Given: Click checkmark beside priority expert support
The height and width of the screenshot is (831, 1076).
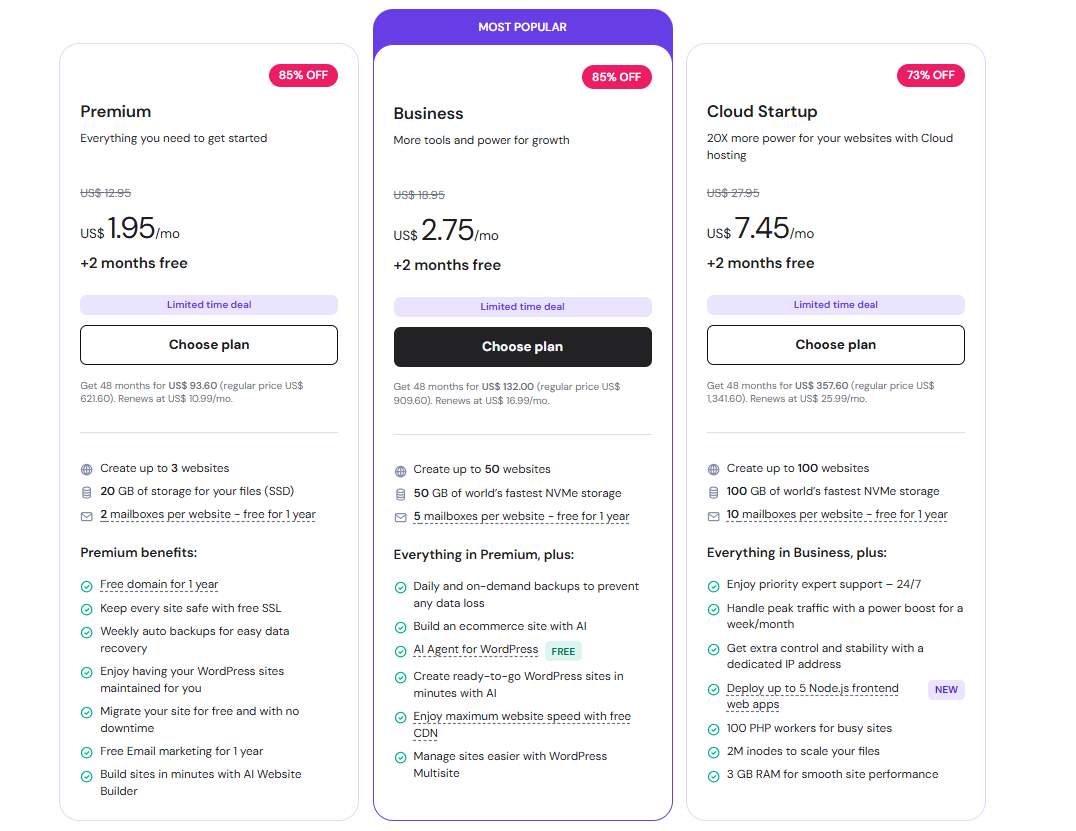Looking at the screenshot, I should click(x=713, y=585).
